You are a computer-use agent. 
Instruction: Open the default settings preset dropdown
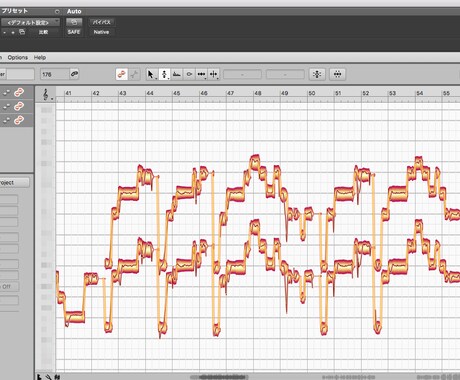(x=30, y=23)
